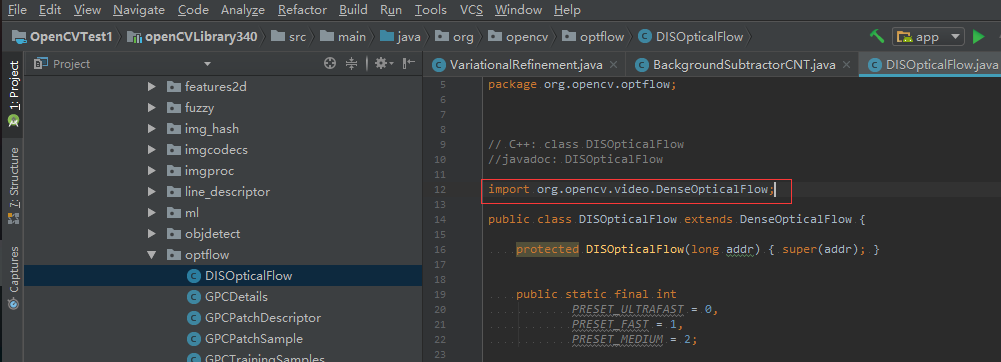
Task: Expand the fuzzy folder
Action: (151, 108)
